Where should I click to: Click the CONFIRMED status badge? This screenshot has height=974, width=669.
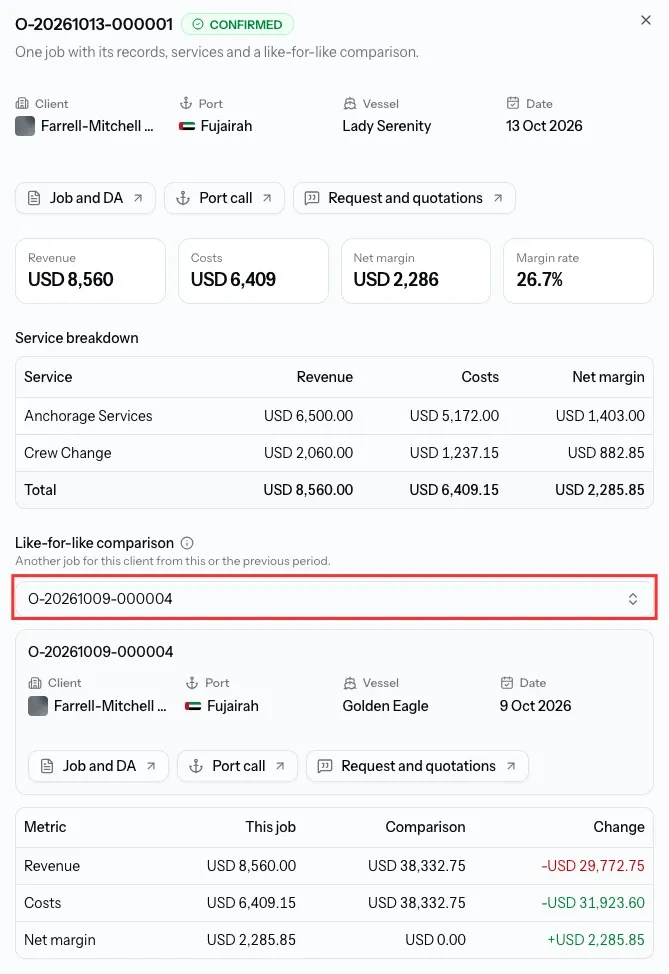(237, 24)
